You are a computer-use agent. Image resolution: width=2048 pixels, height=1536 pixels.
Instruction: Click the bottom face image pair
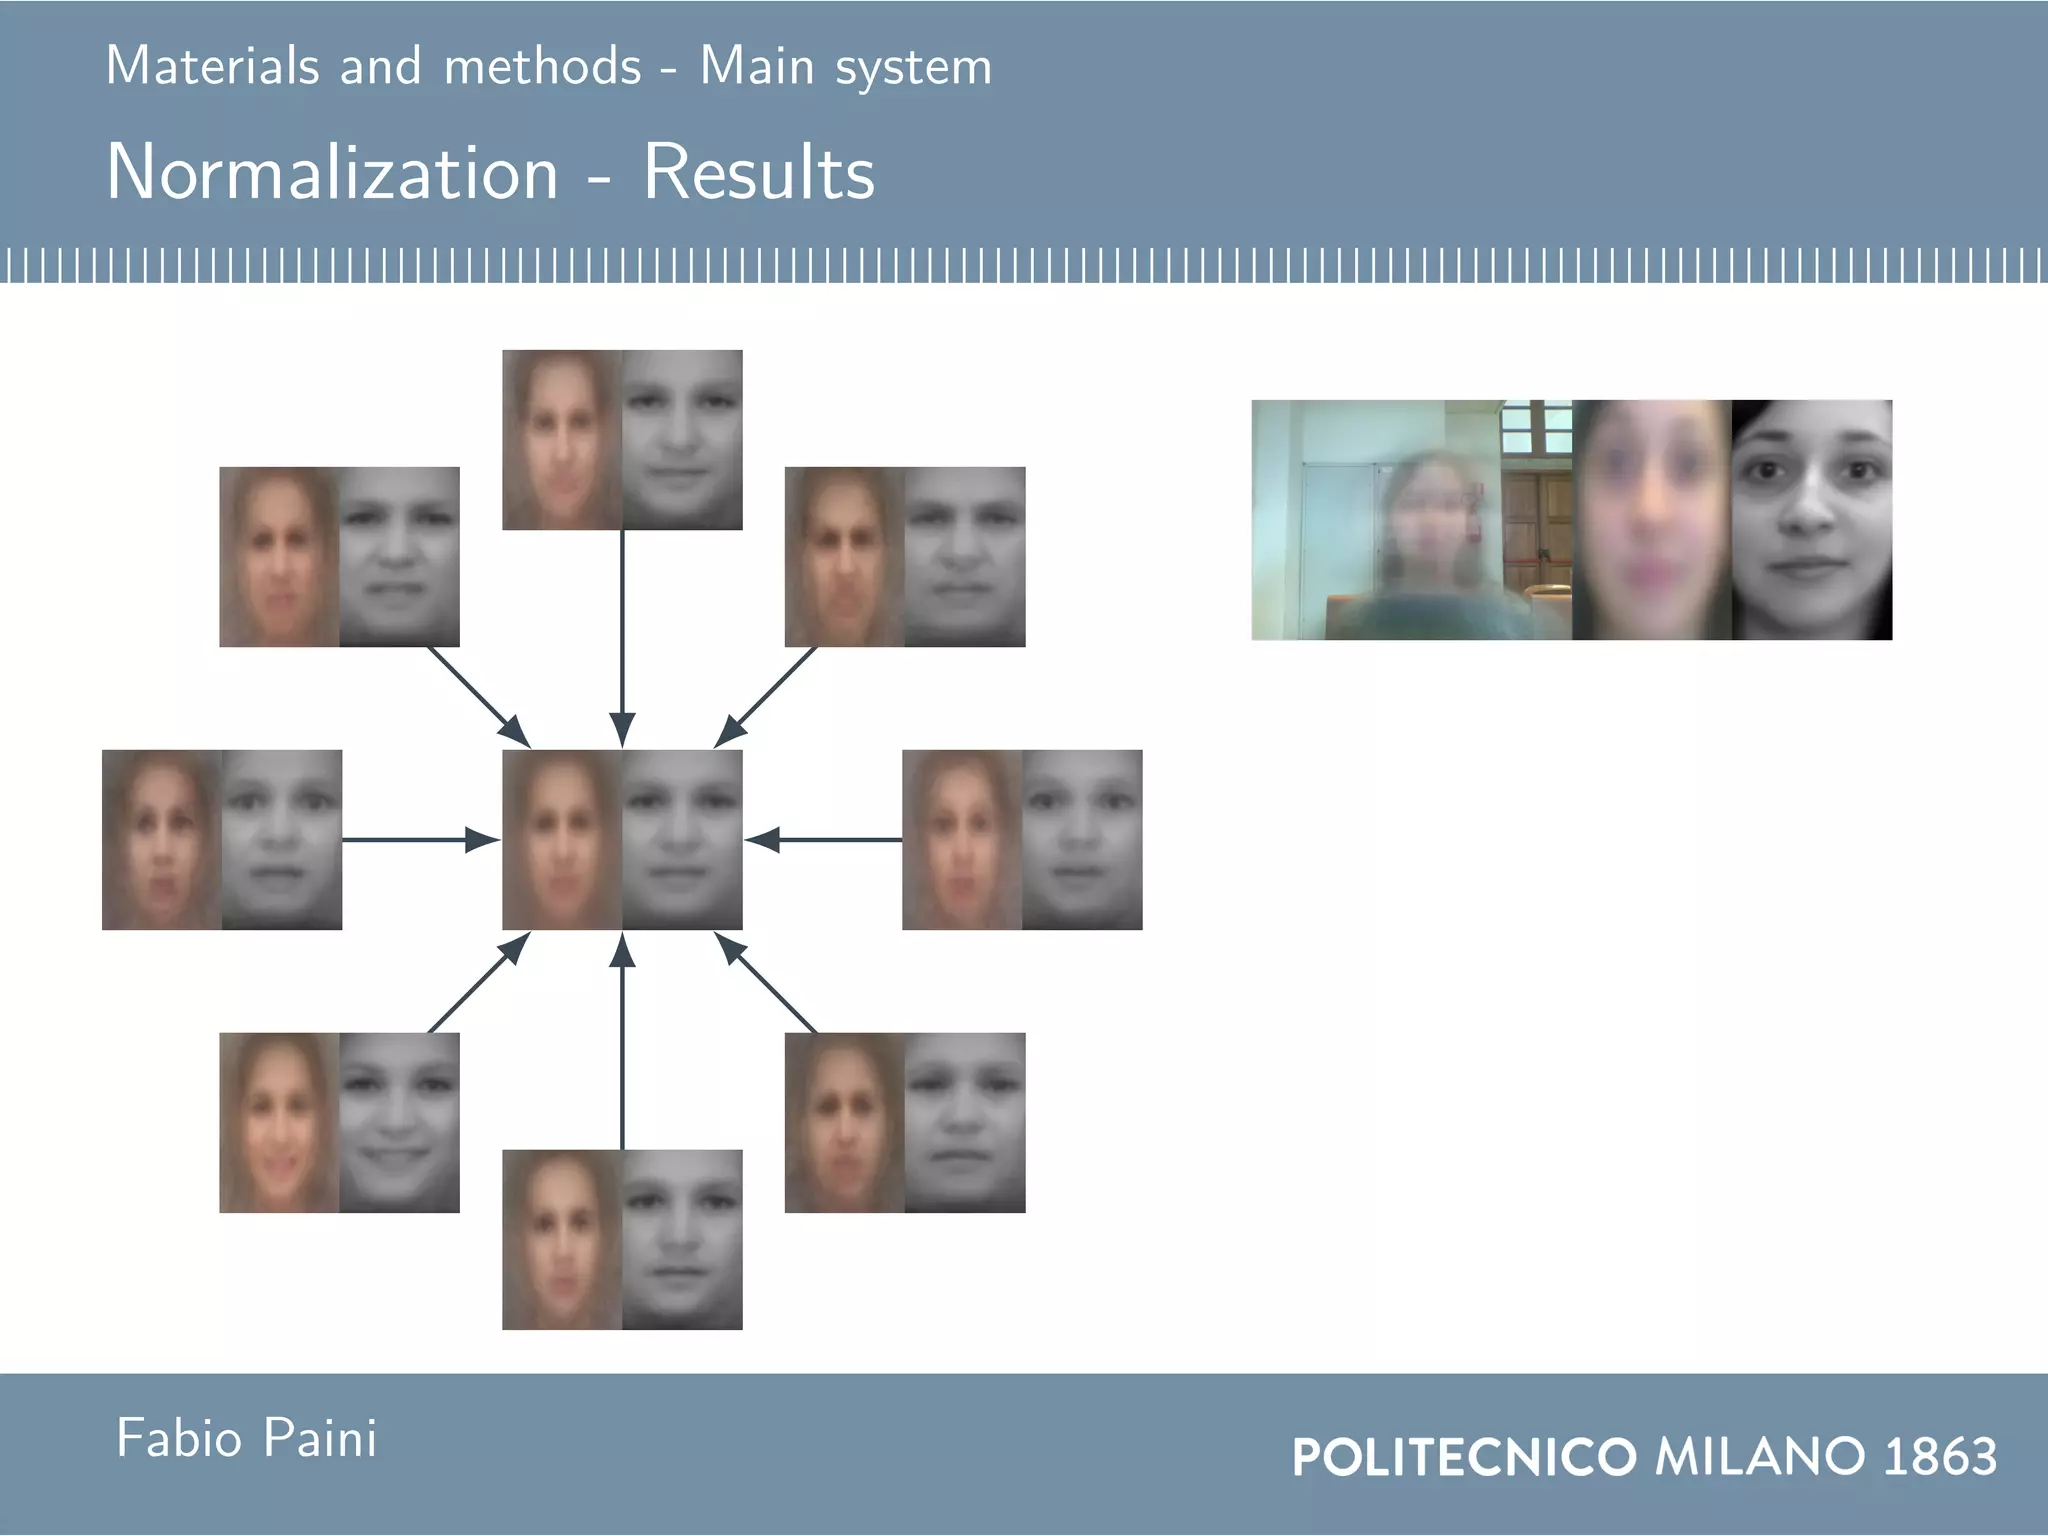[x=622, y=1240]
